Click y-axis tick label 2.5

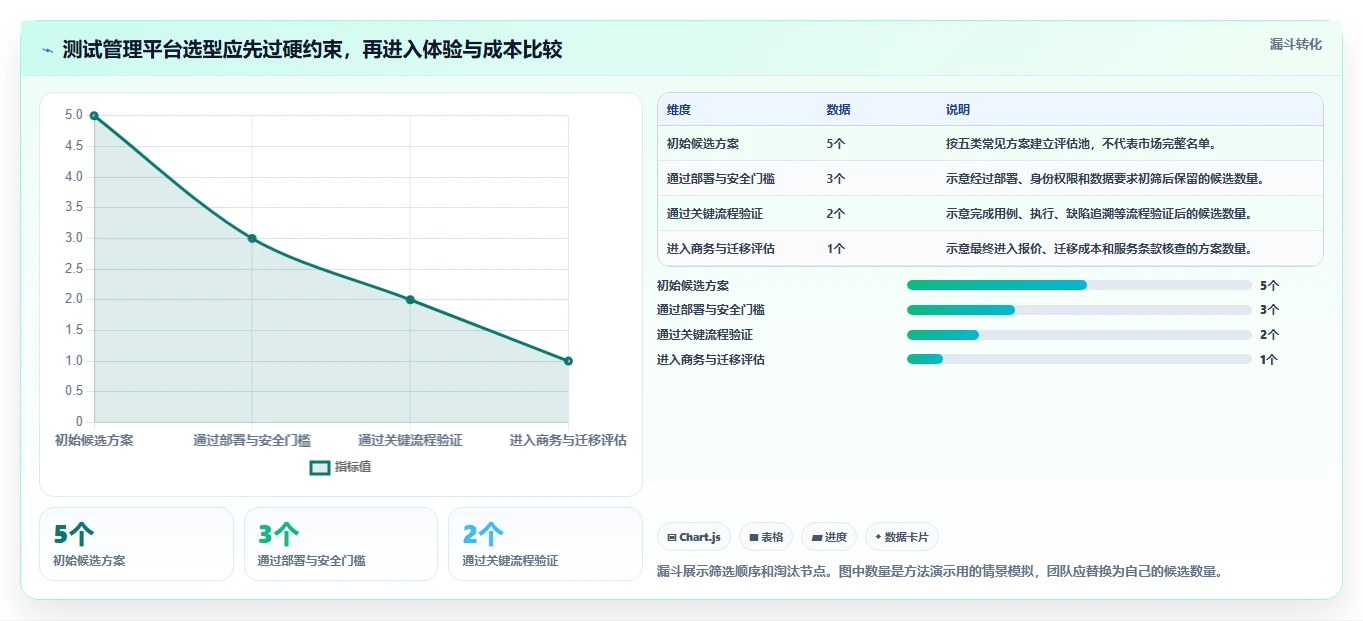(74, 269)
